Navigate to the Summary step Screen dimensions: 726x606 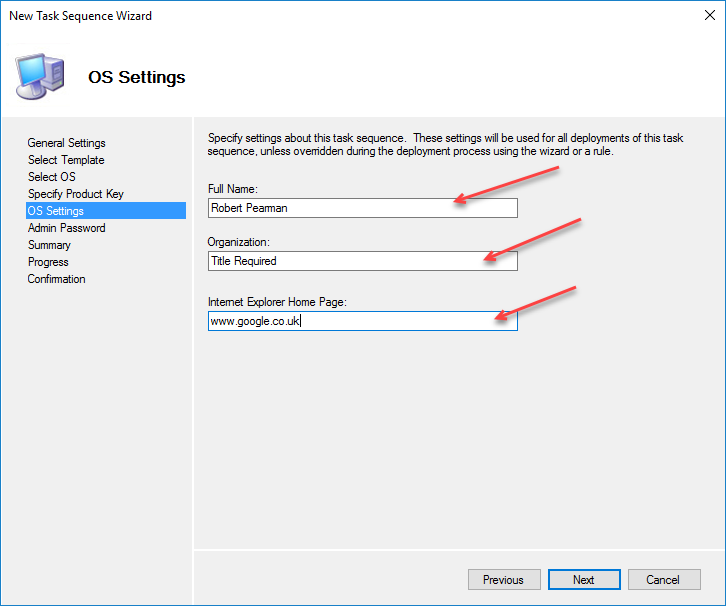(x=49, y=245)
